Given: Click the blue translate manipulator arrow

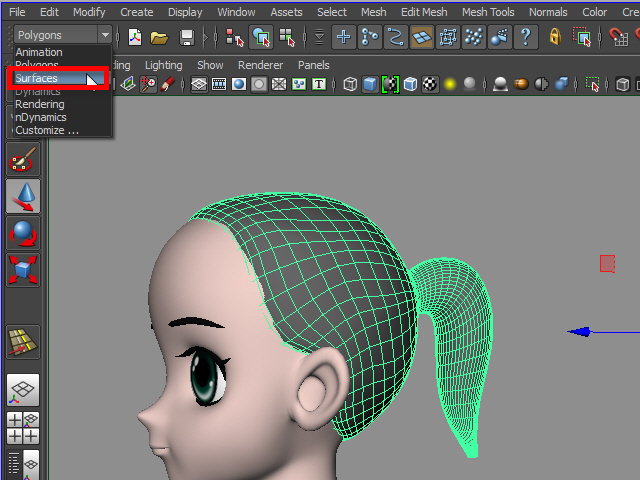Looking at the screenshot, I should click(x=580, y=332).
